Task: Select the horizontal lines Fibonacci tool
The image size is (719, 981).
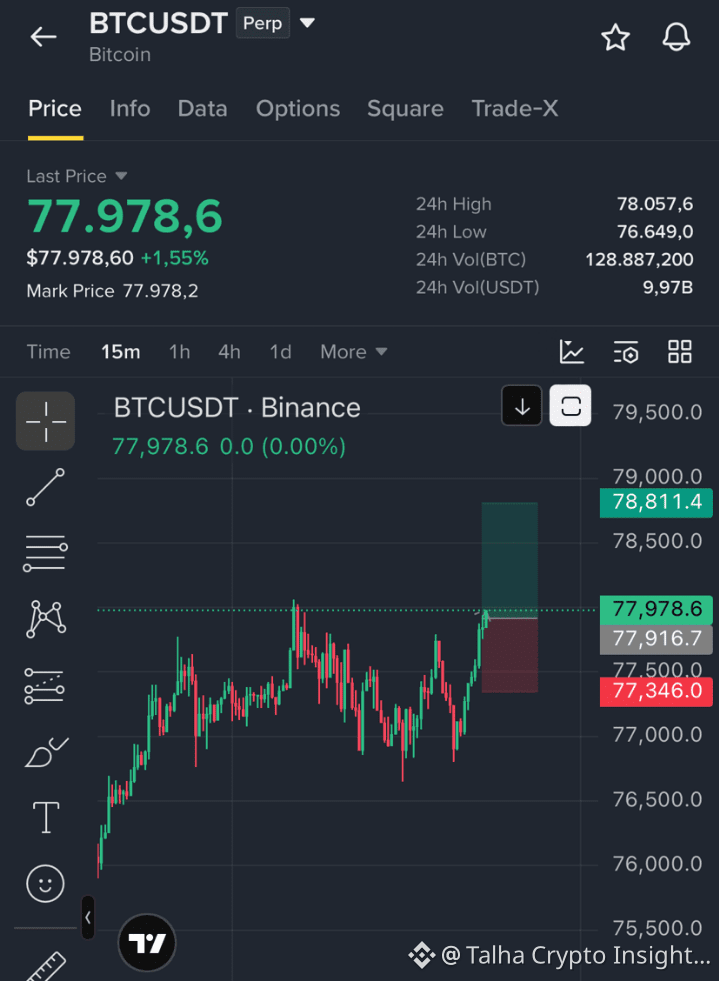Action: [x=45, y=553]
